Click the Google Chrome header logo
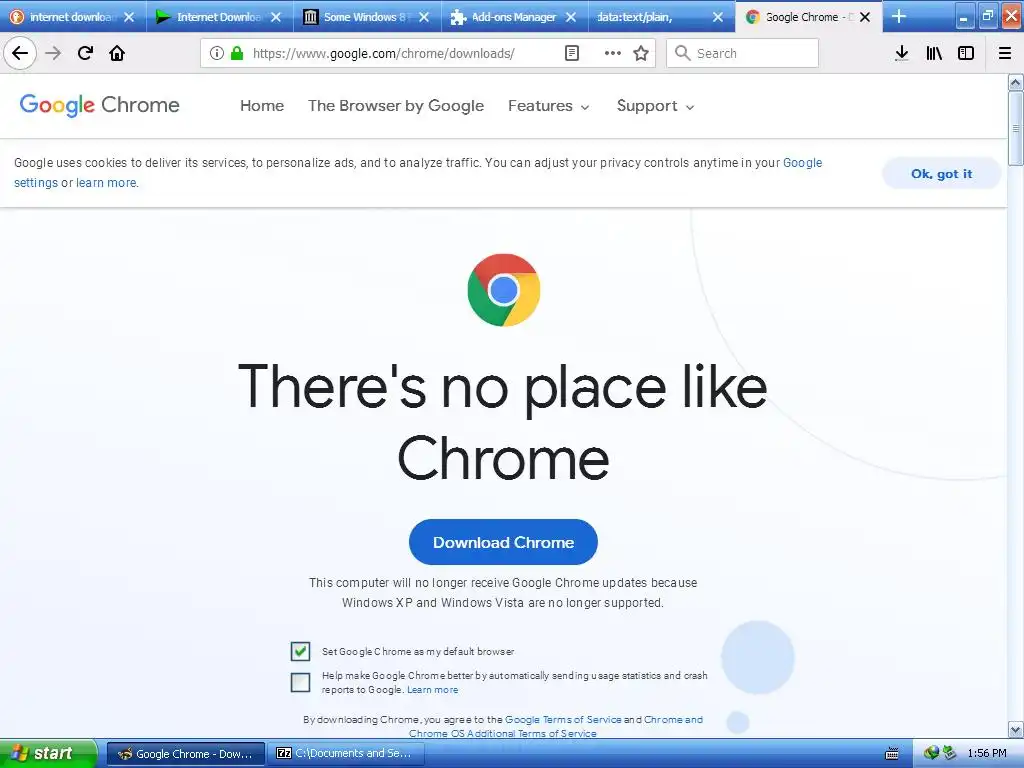Screen dimensions: 1024x768 point(99,105)
